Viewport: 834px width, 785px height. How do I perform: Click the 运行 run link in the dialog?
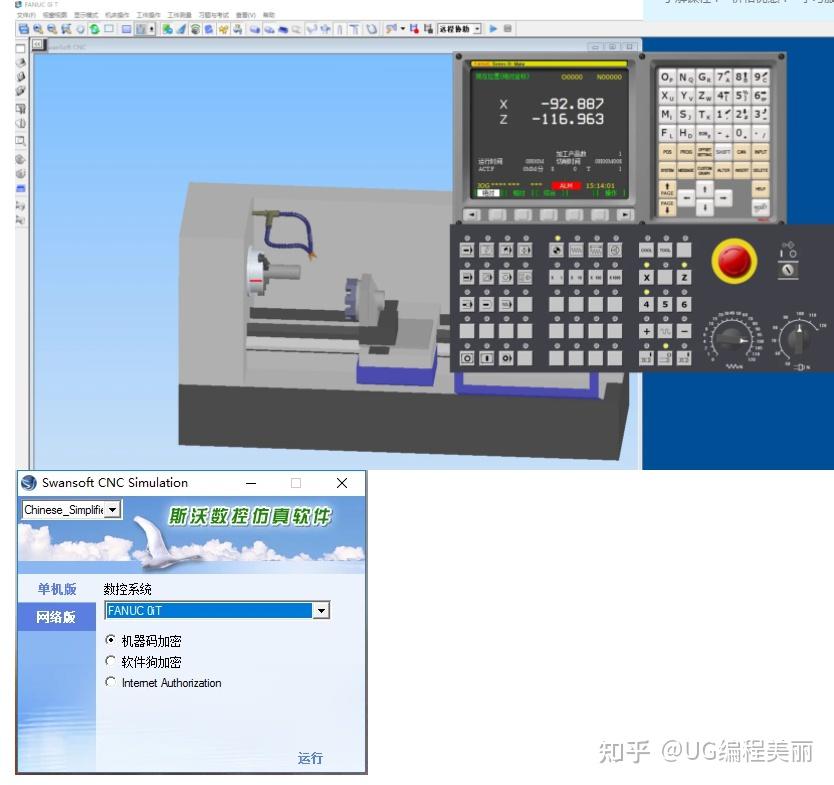pyautogui.click(x=310, y=758)
